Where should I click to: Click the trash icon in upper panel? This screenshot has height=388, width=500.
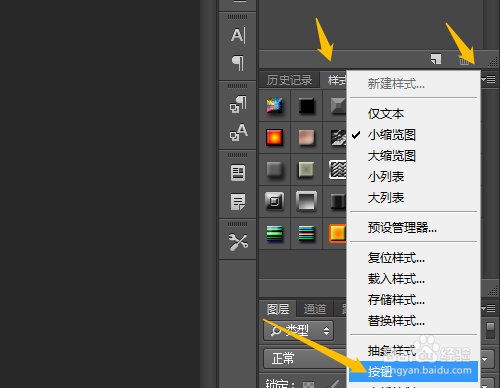point(464,60)
